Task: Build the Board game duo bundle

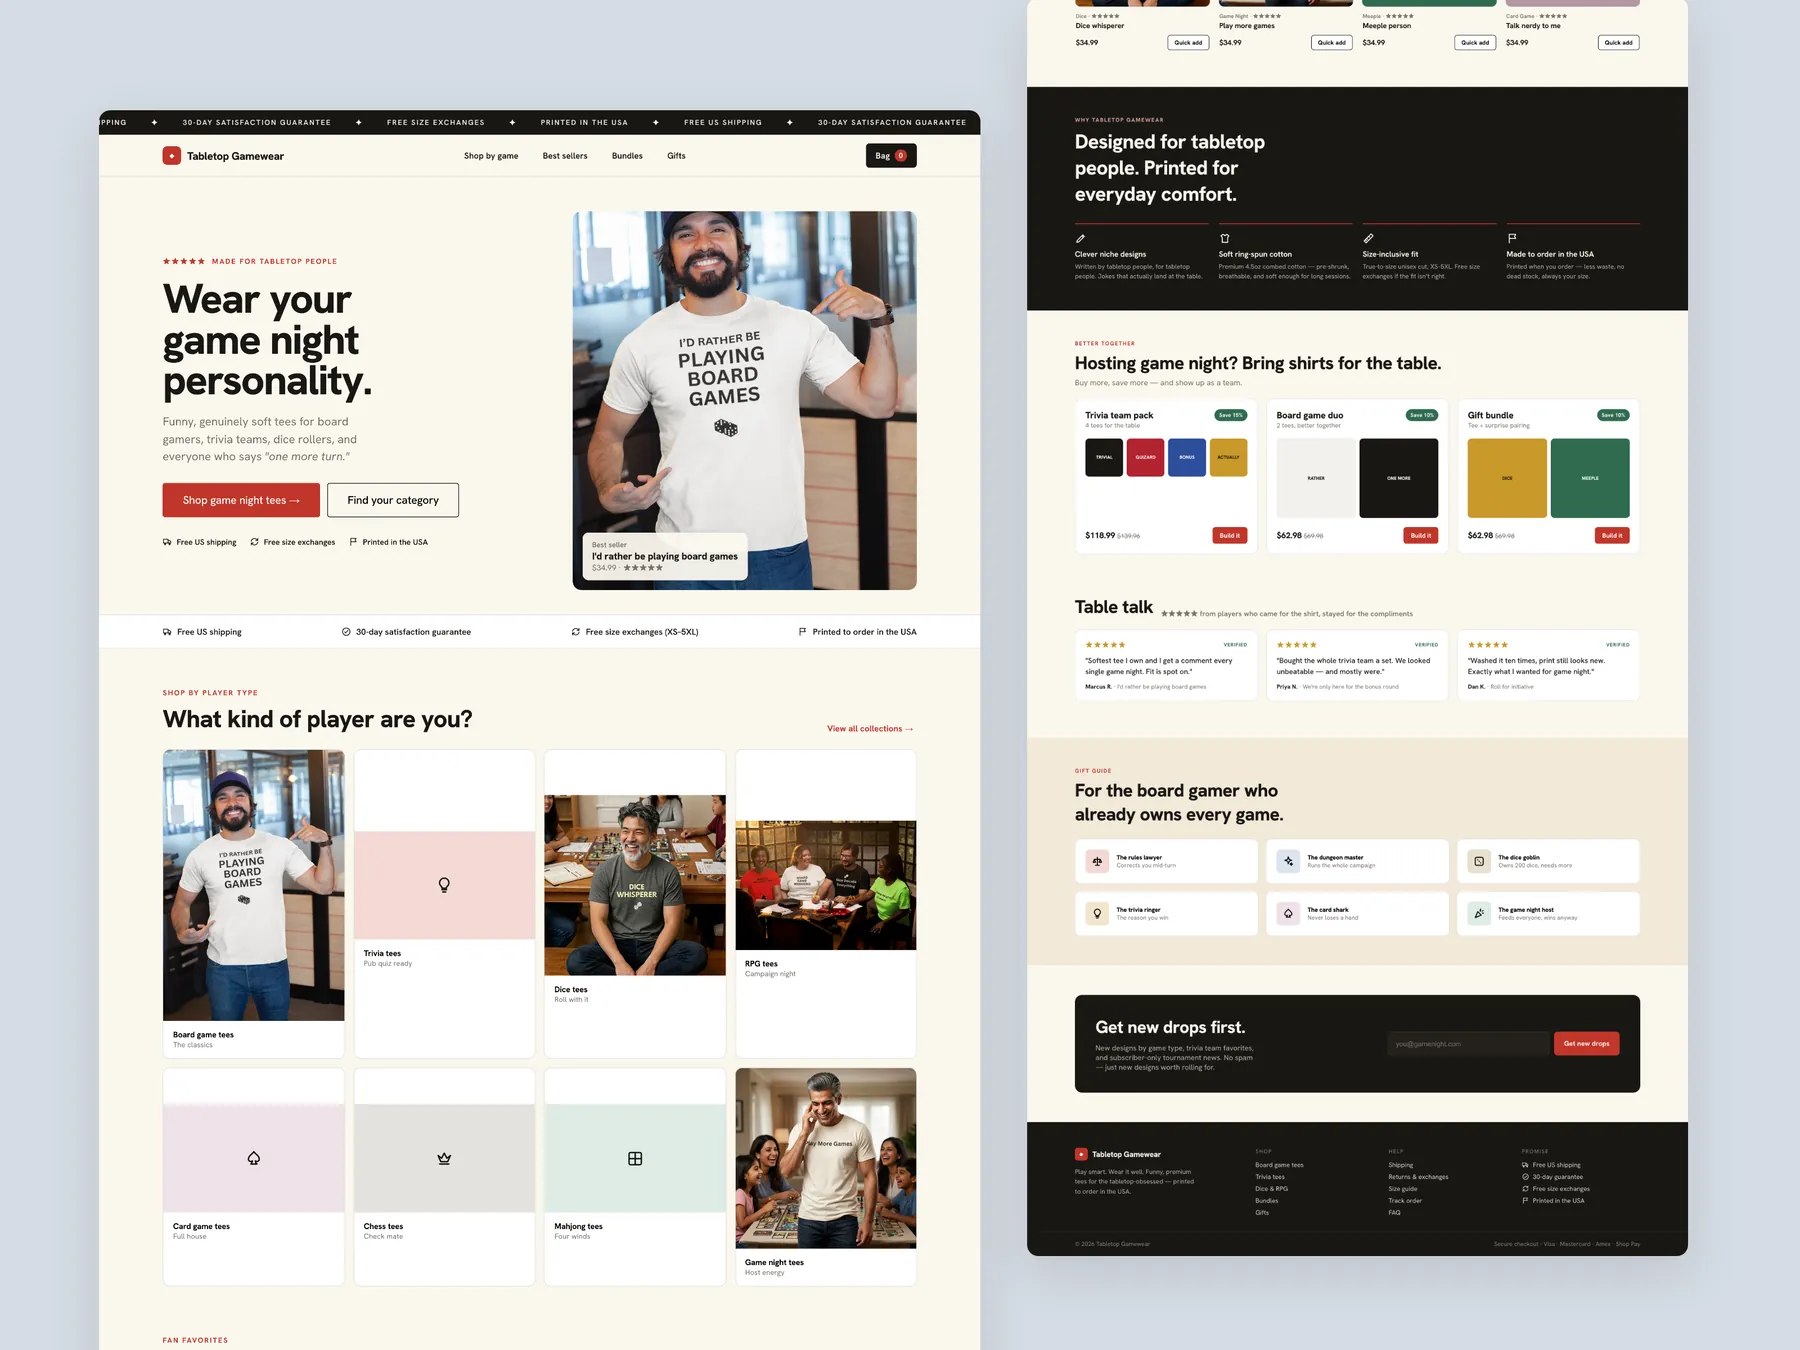Action: (x=1420, y=536)
